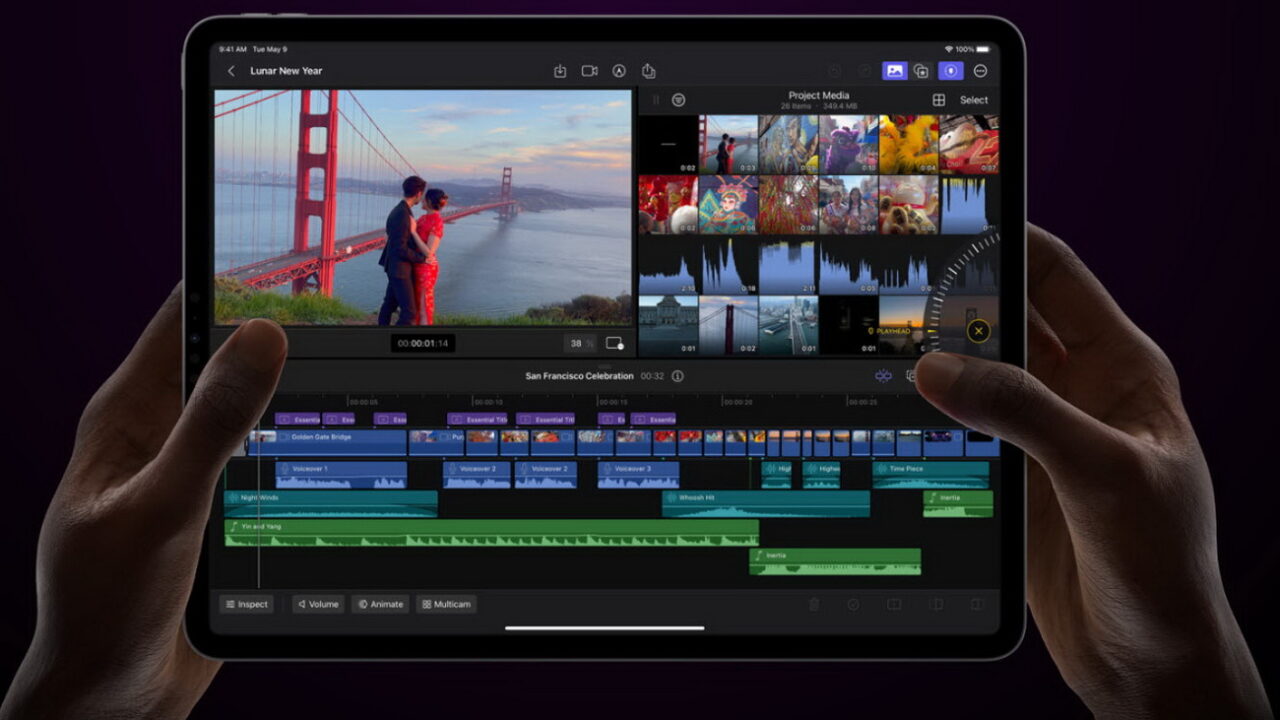This screenshot has height=720, width=1280.
Task: Select the Yin and Yang music clip
Action: pyautogui.click(x=491, y=533)
